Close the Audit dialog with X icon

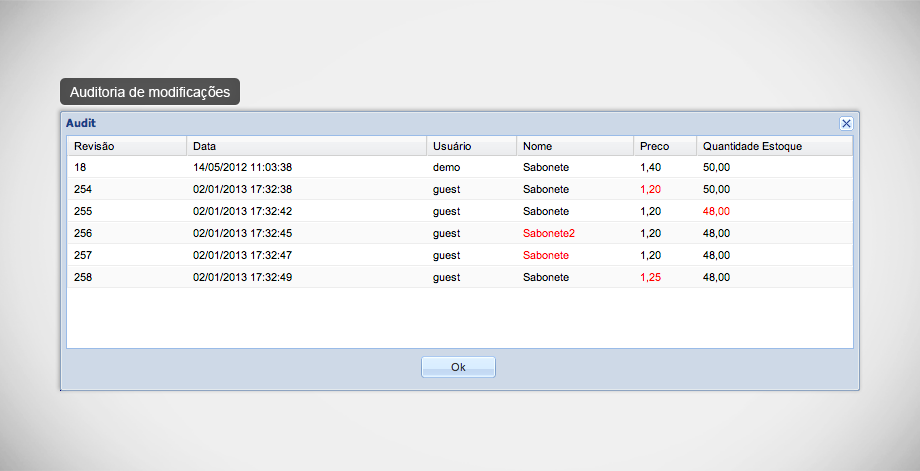point(846,123)
